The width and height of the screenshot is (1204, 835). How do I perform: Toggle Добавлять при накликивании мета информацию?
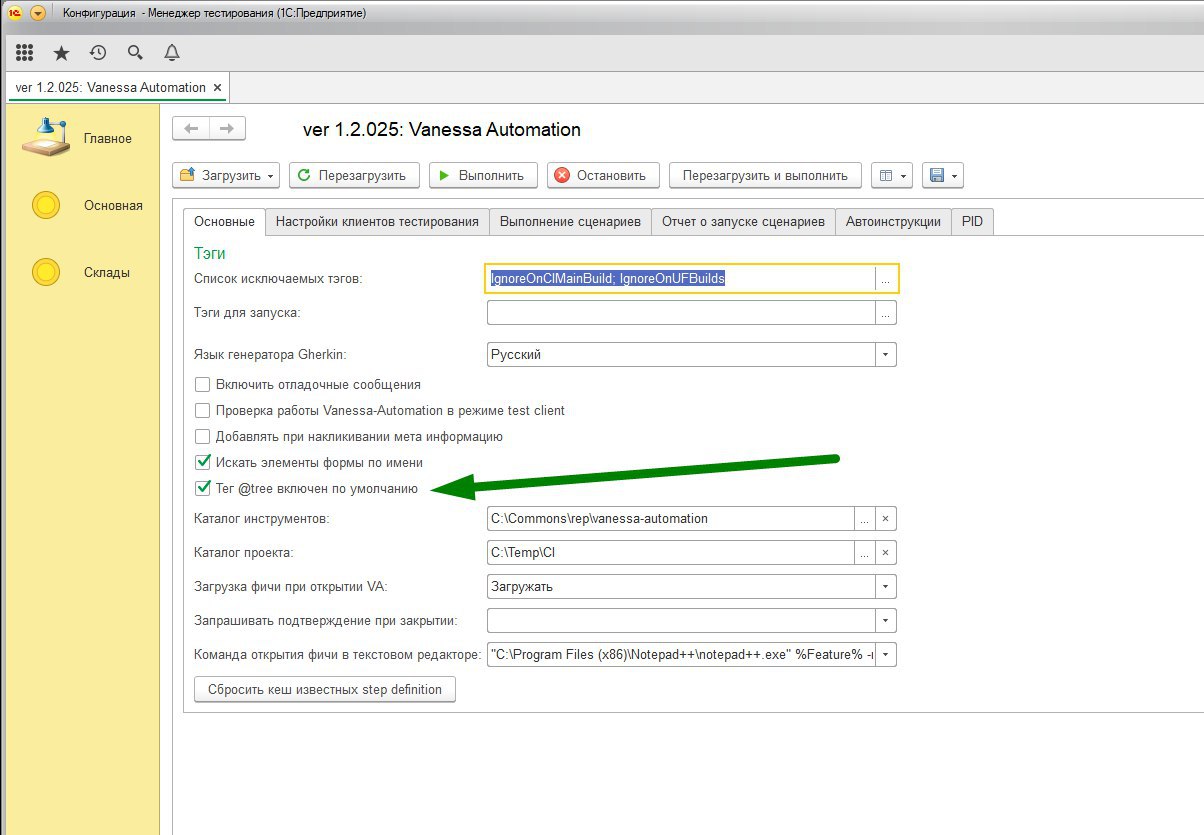pos(202,436)
